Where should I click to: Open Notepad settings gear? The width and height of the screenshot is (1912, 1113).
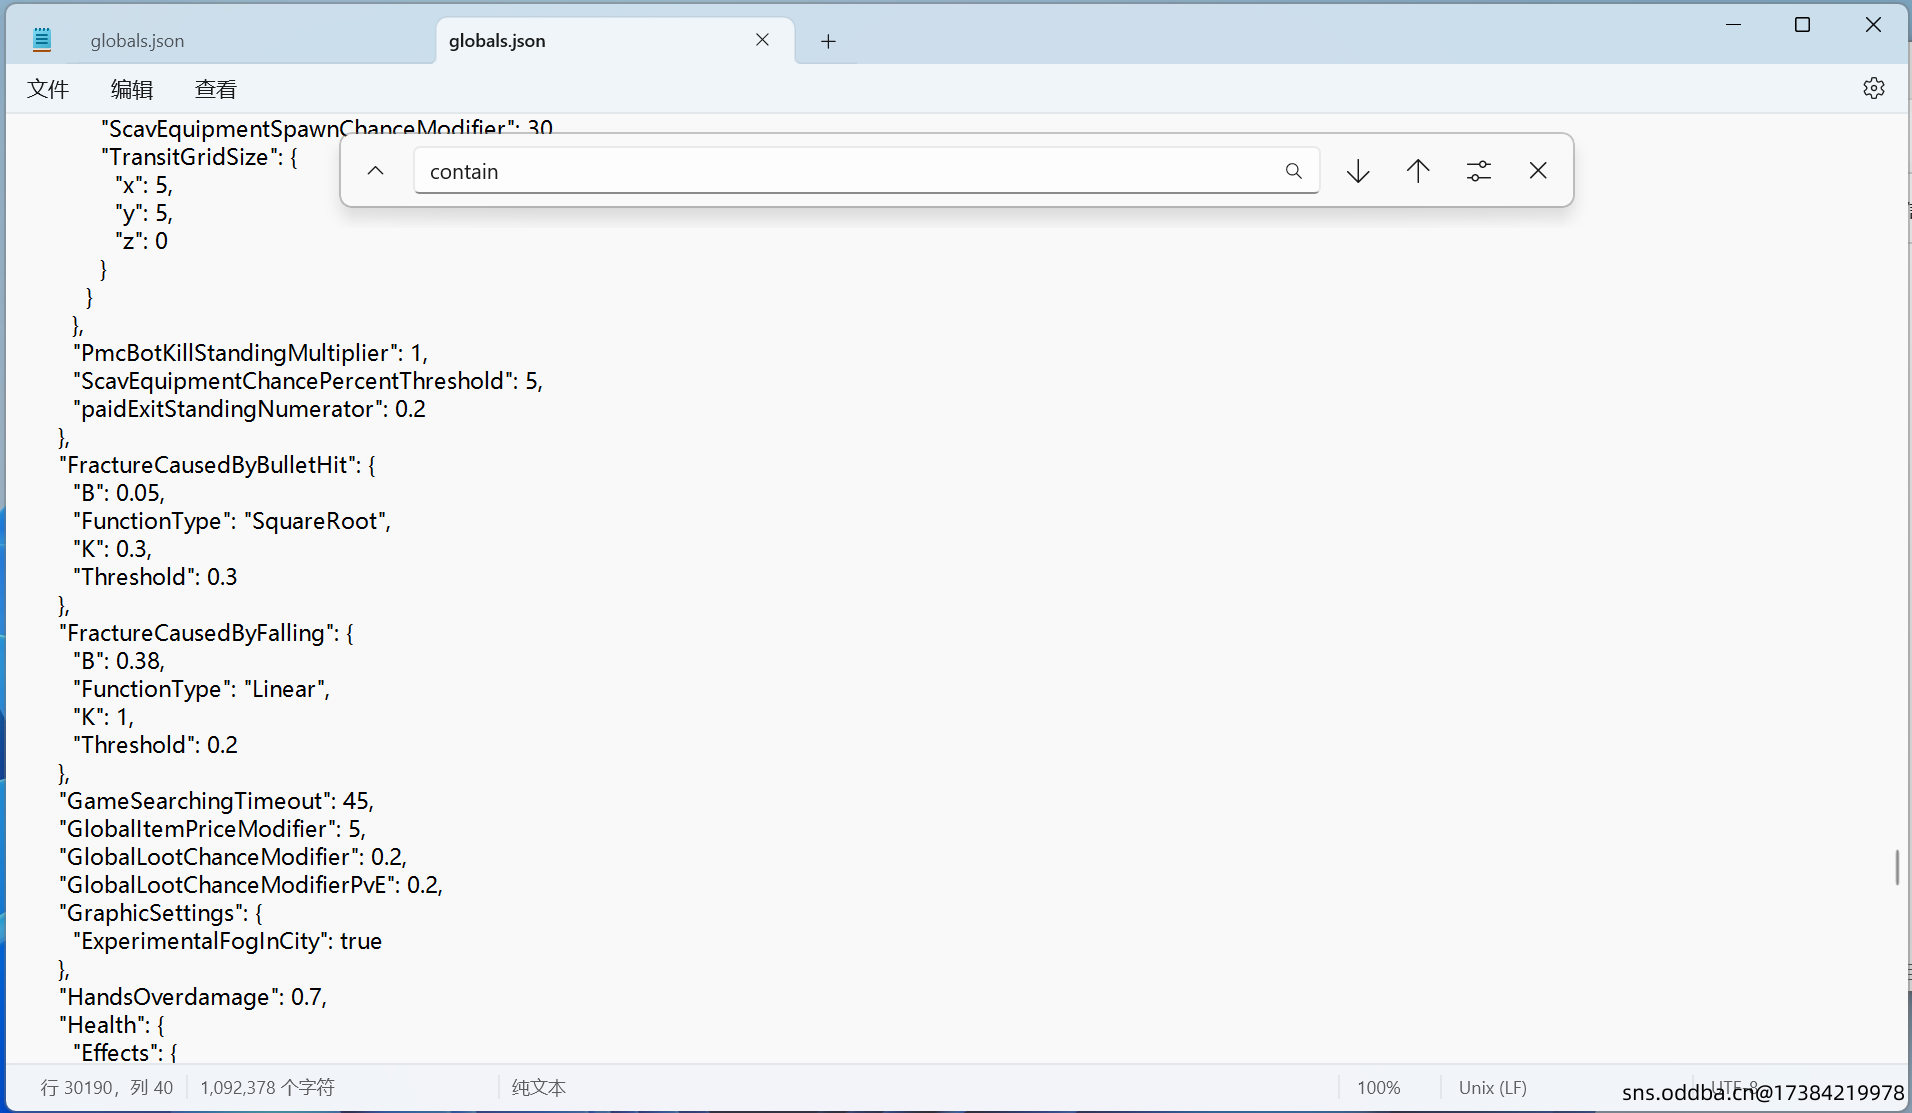point(1873,88)
